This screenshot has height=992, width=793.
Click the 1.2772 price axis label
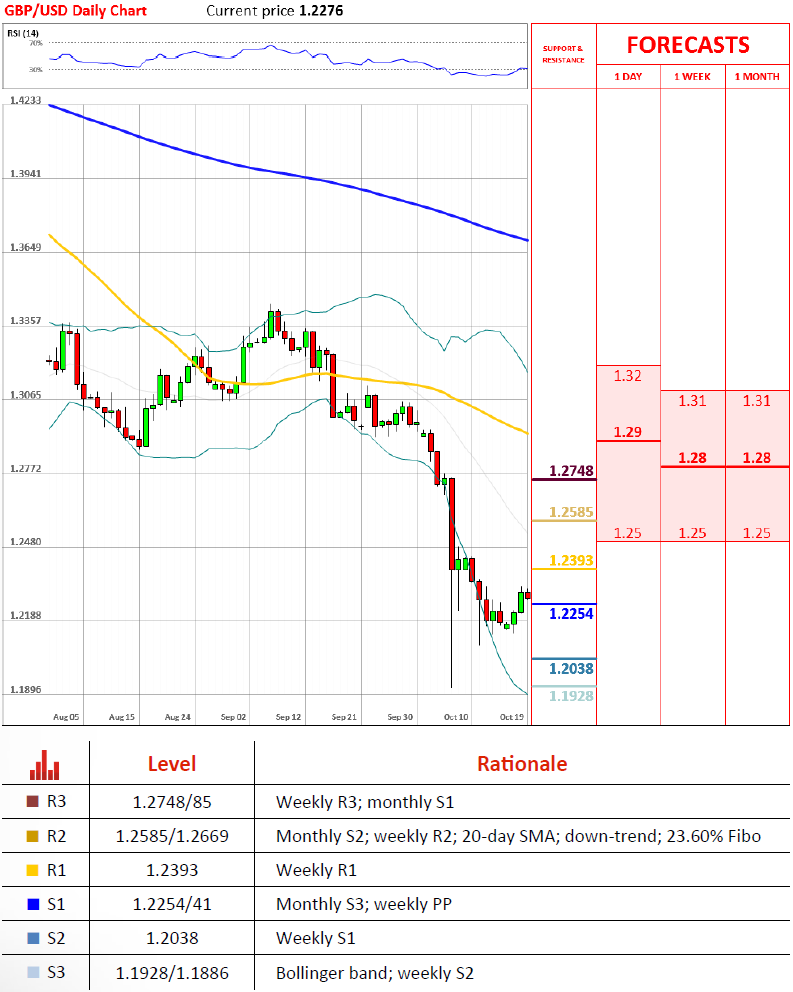pyautogui.click(x=25, y=468)
